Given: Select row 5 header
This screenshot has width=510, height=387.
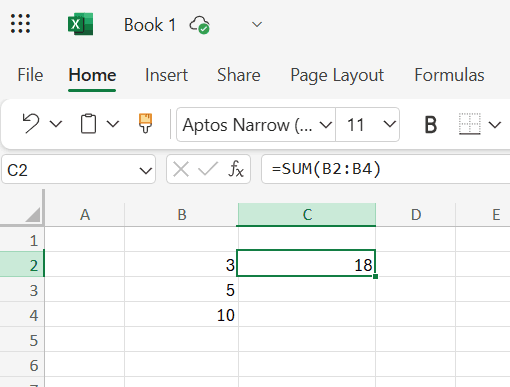Looking at the screenshot, I should click(x=22, y=340).
